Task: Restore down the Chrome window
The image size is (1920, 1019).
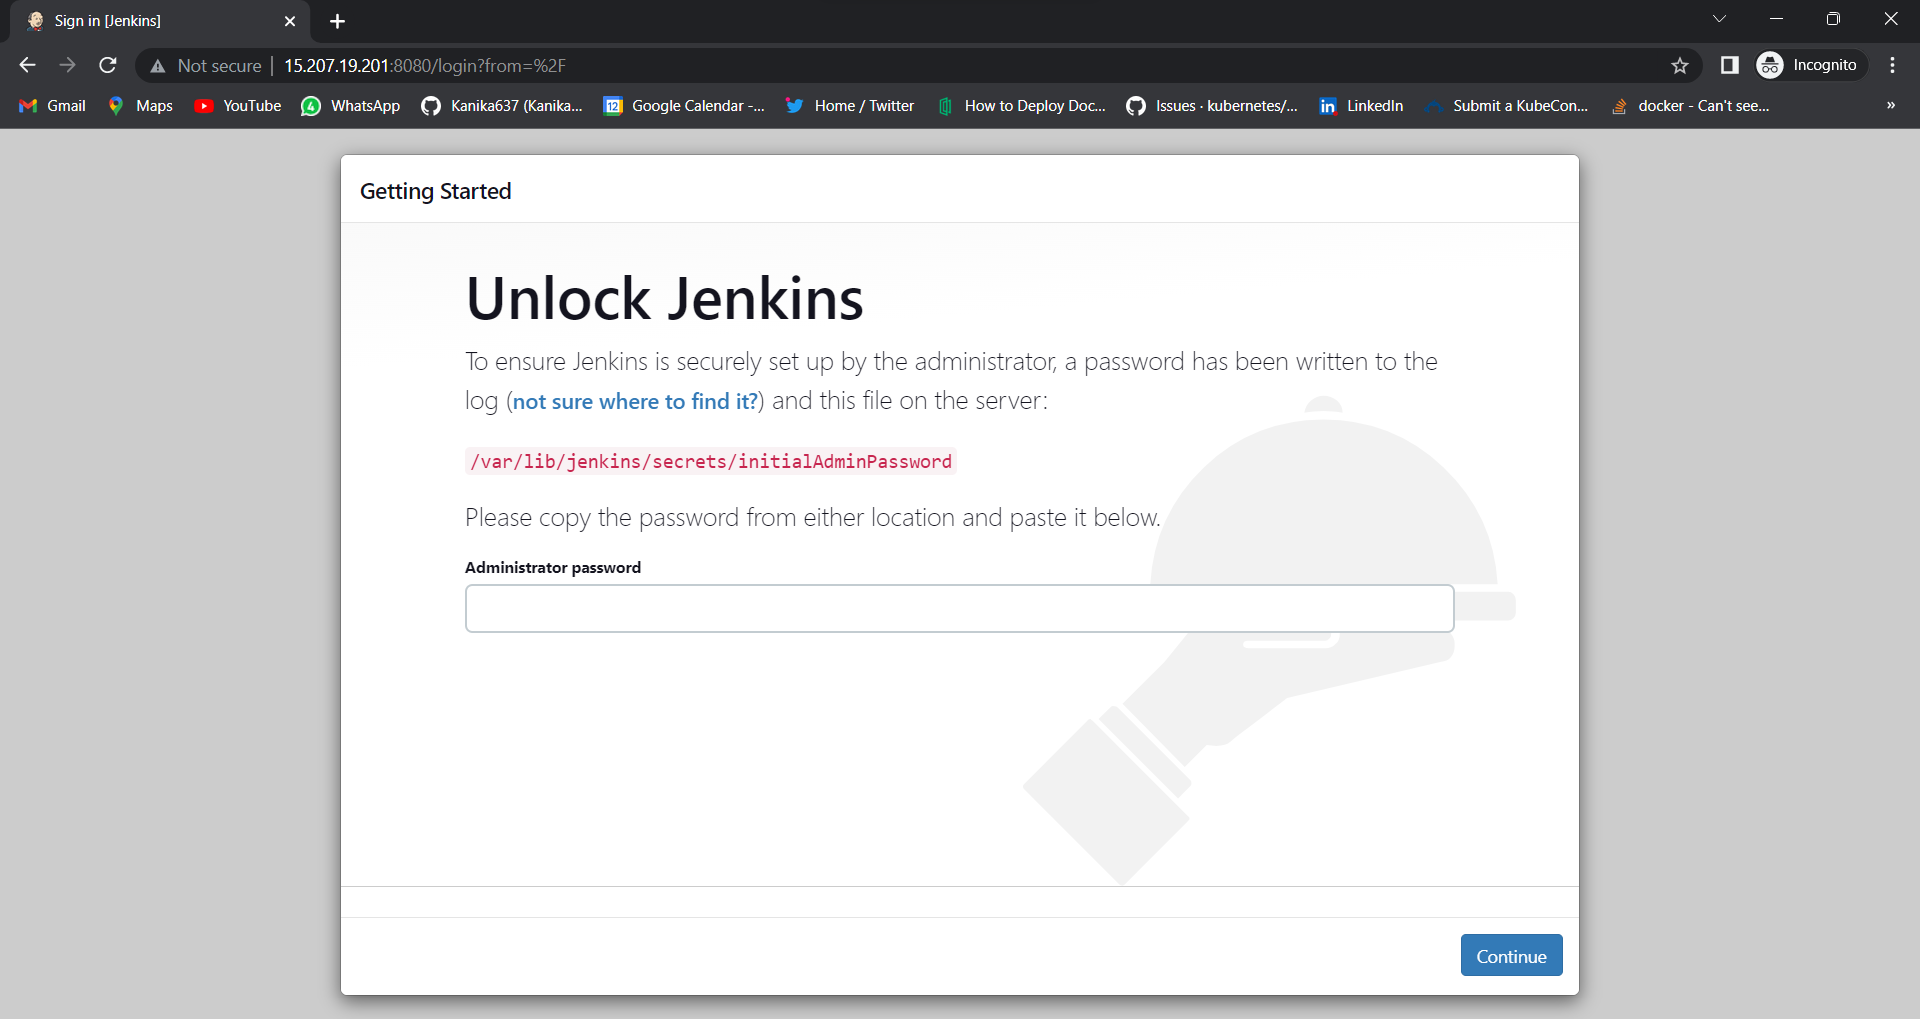Action: pyautogui.click(x=1833, y=19)
